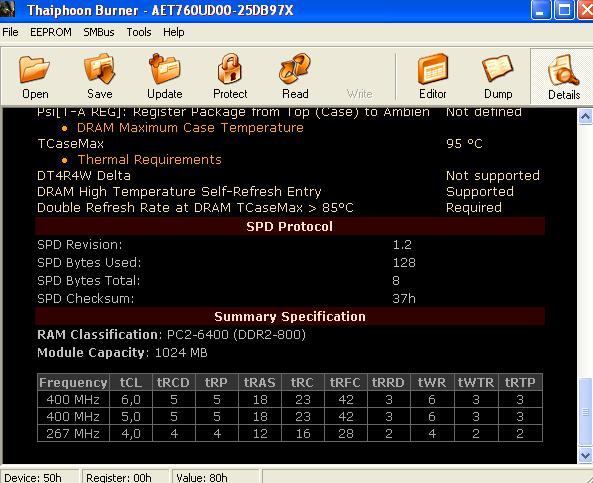The image size is (593, 483).
Task: Click the 'Thermal Requirements' heading
Action: [x=149, y=160]
